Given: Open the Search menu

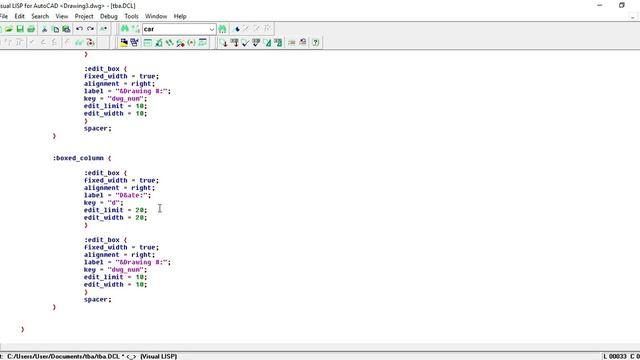Looking at the screenshot, I should 40,16.
